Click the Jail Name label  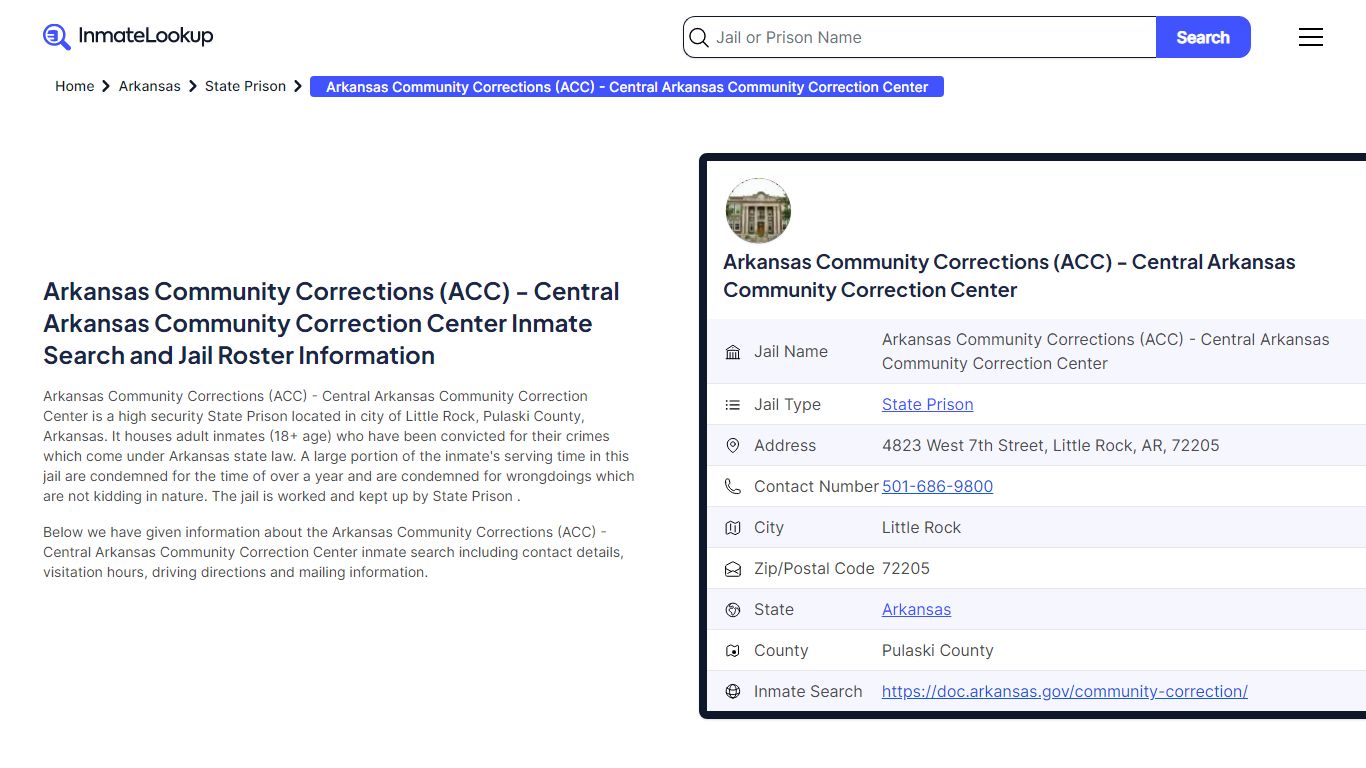[791, 352]
